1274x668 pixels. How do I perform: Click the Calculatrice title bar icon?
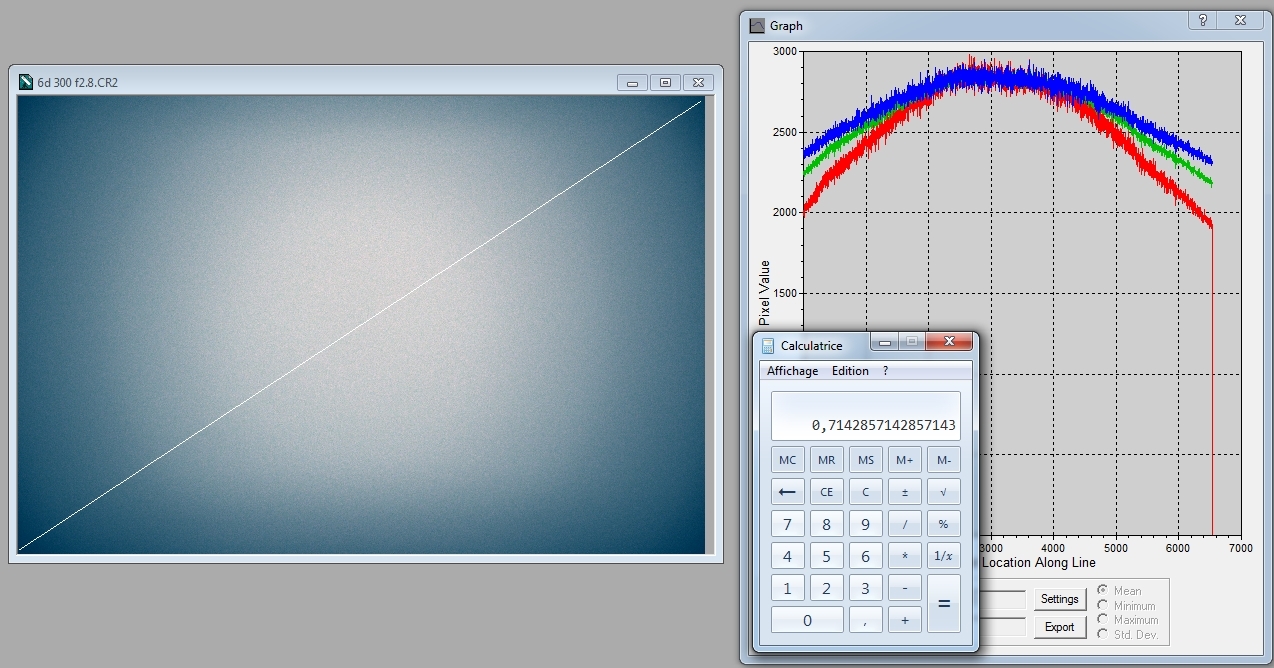pyautogui.click(x=768, y=346)
